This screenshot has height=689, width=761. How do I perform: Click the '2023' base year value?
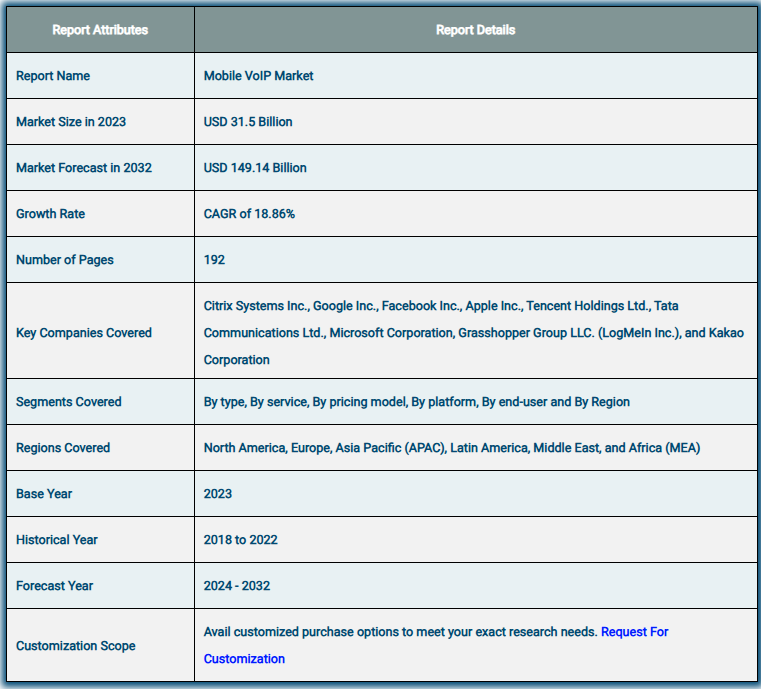pos(217,494)
